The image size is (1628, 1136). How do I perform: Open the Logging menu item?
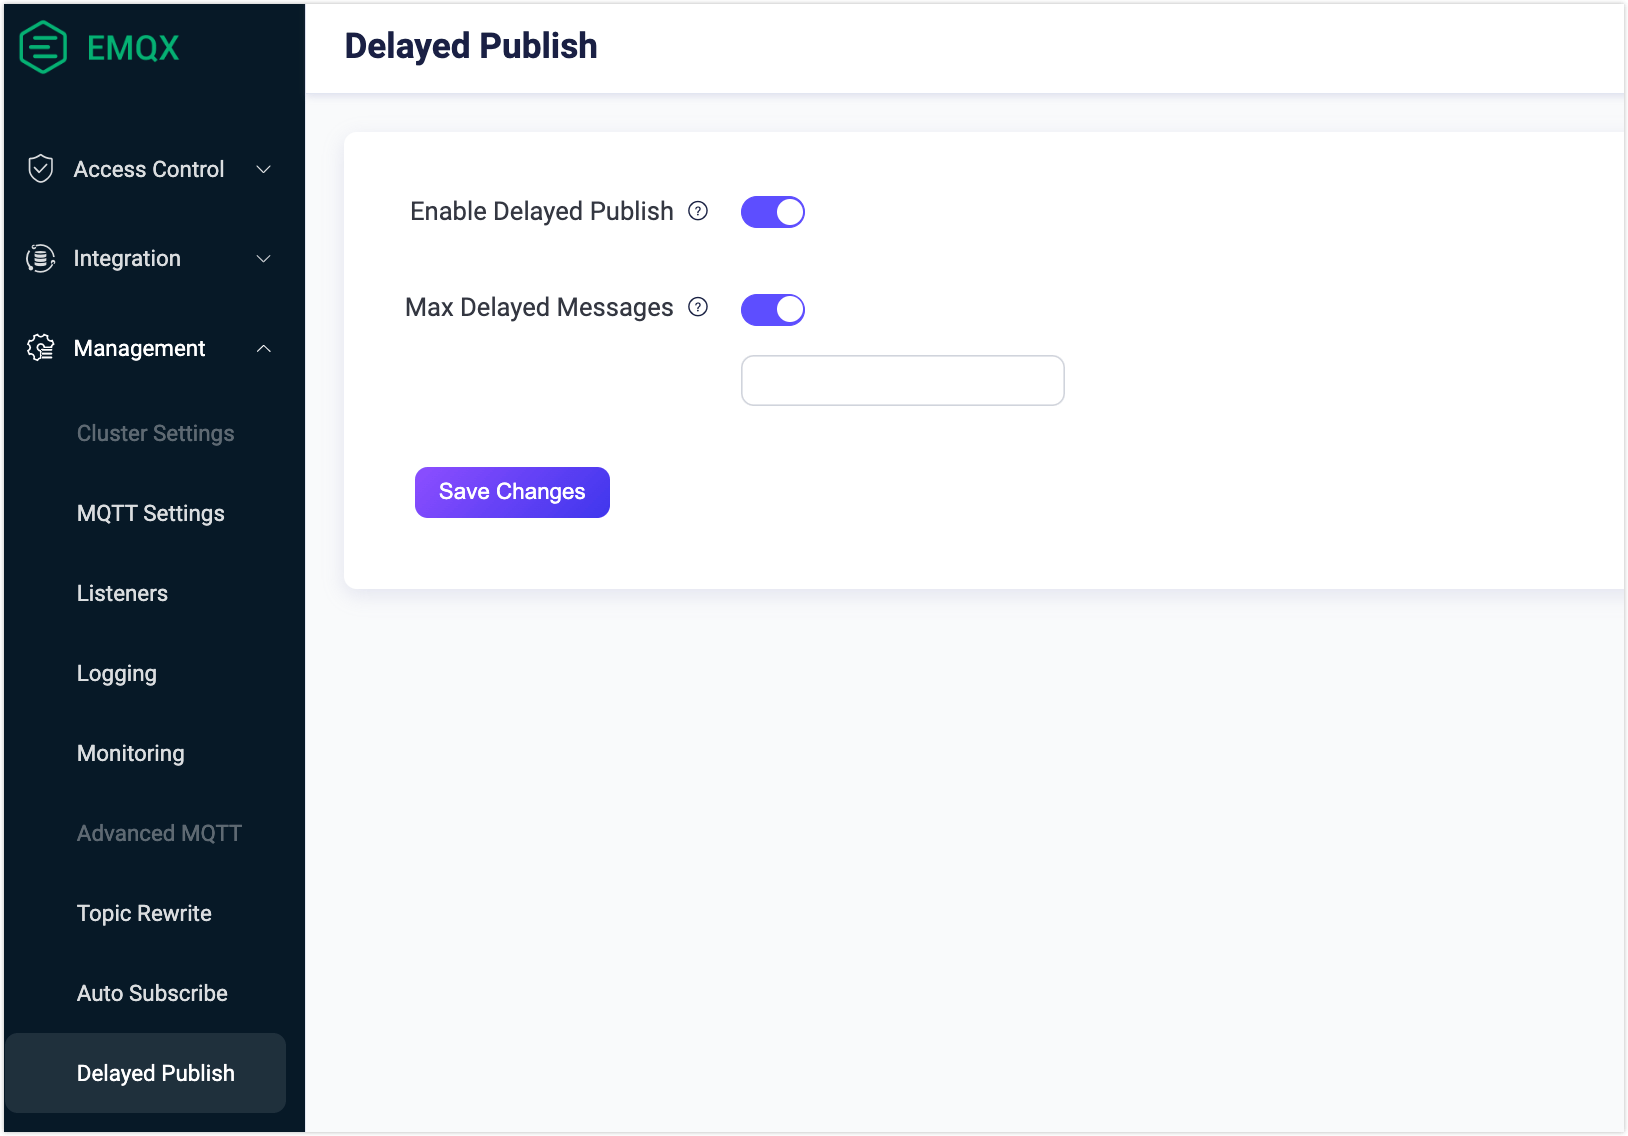pyautogui.click(x=117, y=673)
